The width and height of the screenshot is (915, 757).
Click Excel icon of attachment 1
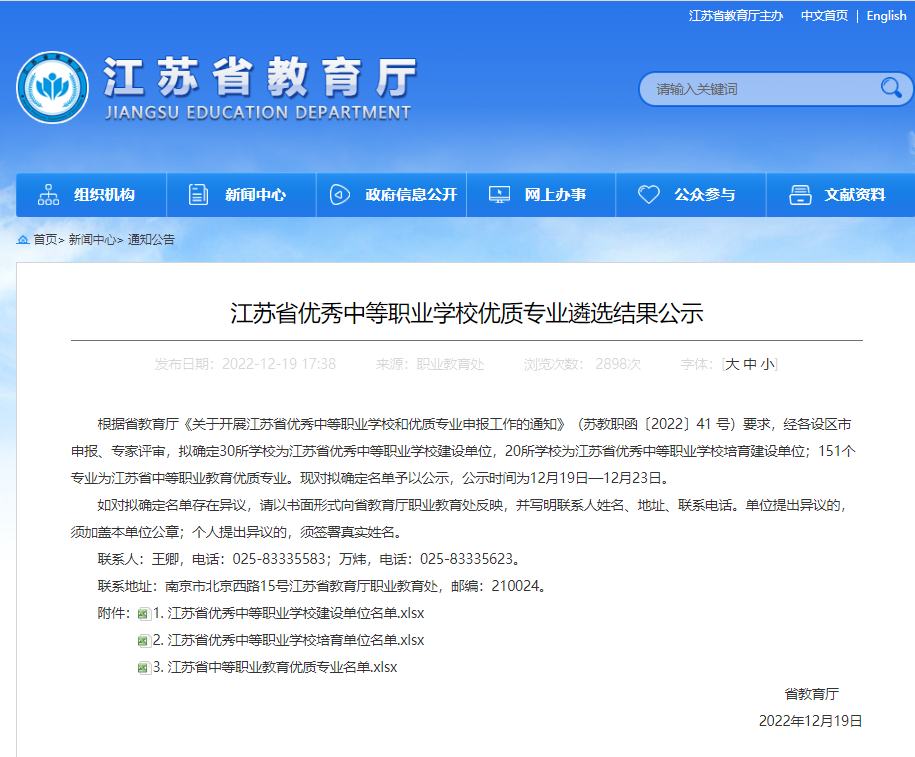pyautogui.click(x=144, y=613)
